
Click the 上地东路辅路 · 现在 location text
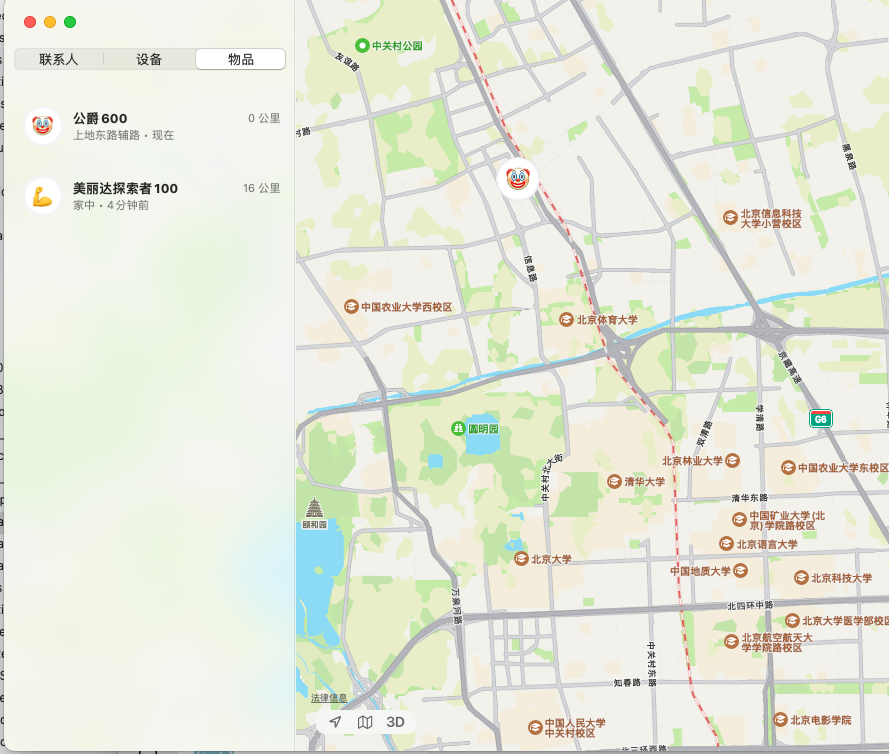click(124, 135)
